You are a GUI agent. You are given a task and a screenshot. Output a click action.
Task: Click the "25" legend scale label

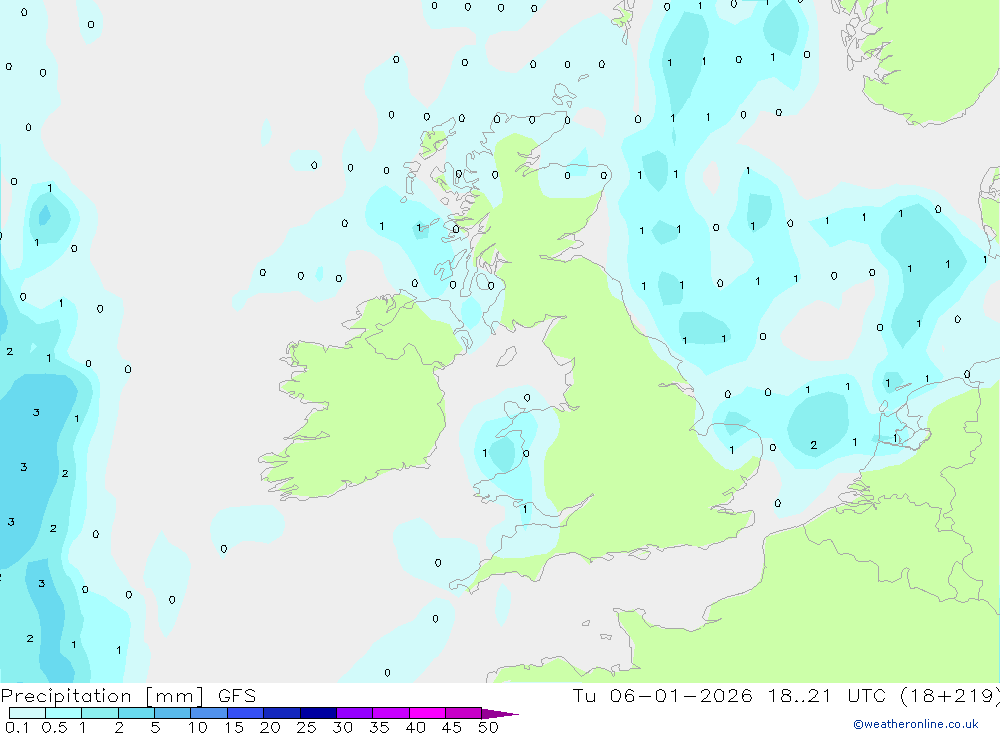click(x=307, y=727)
